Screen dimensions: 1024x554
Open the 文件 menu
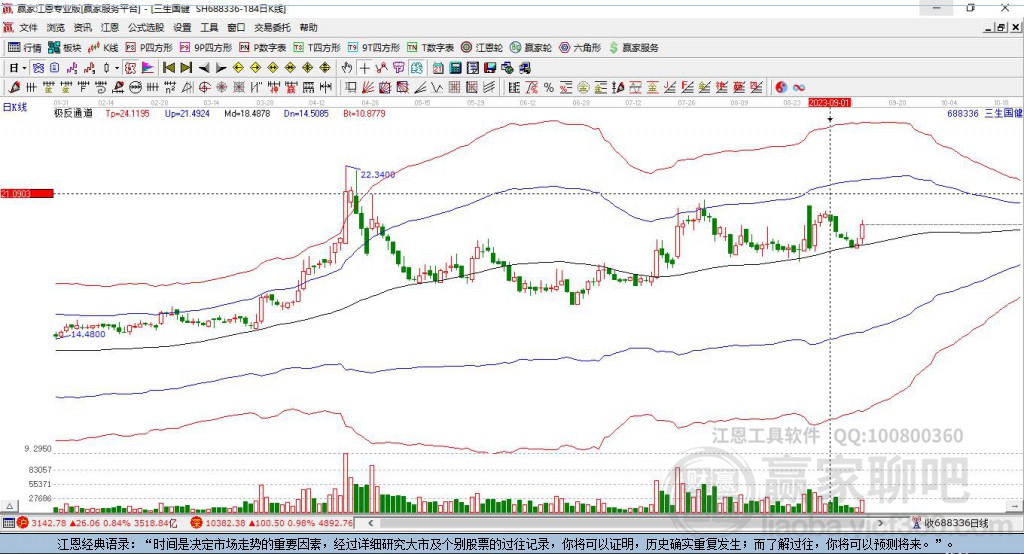click(28, 27)
